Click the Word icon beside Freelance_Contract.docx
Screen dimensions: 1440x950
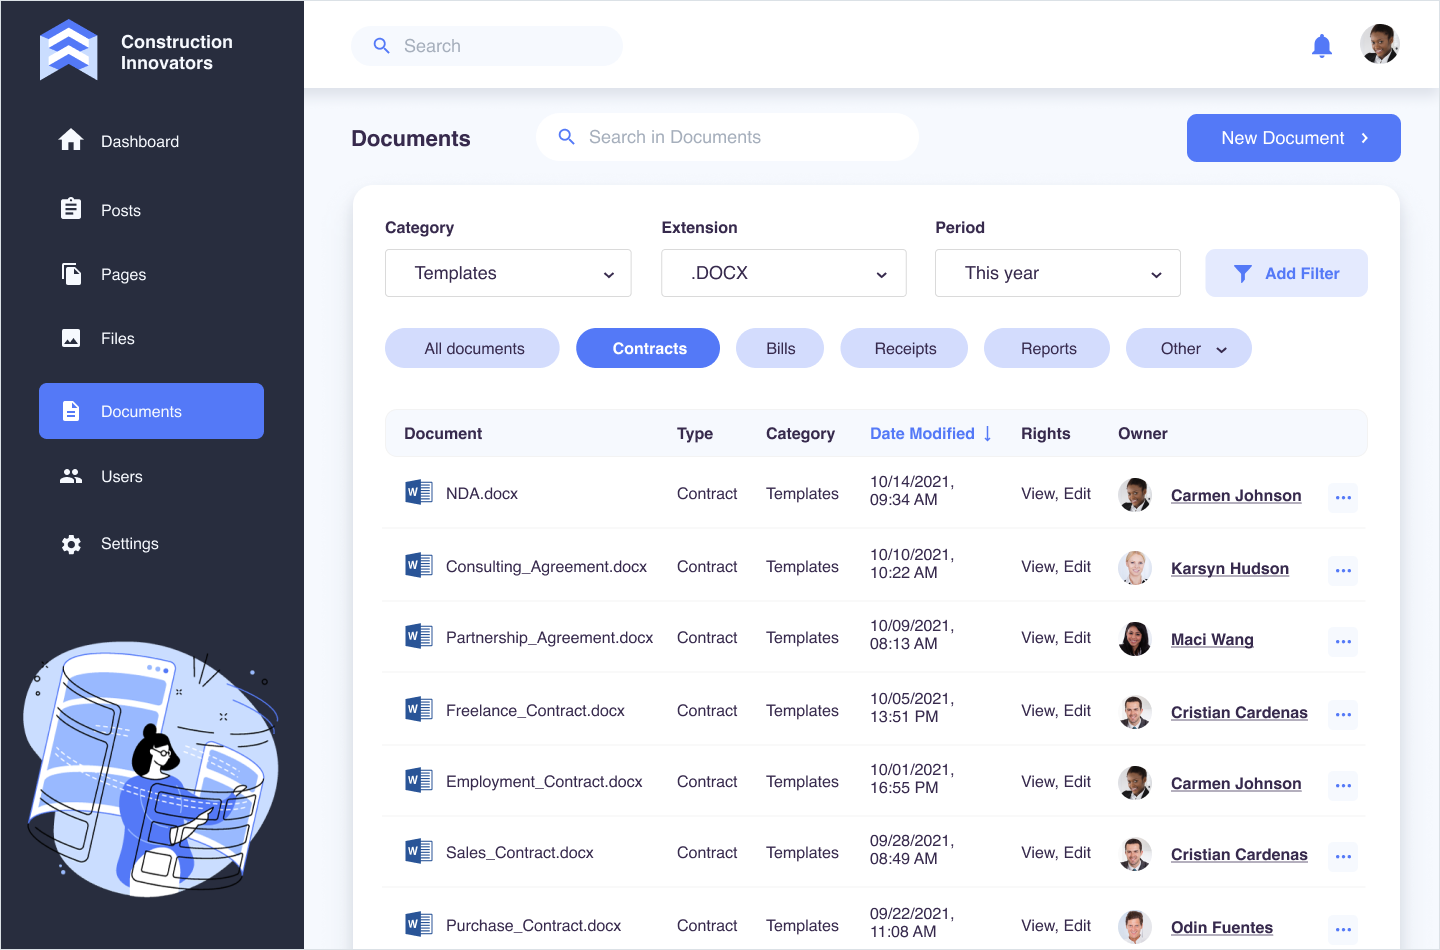(x=418, y=710)
